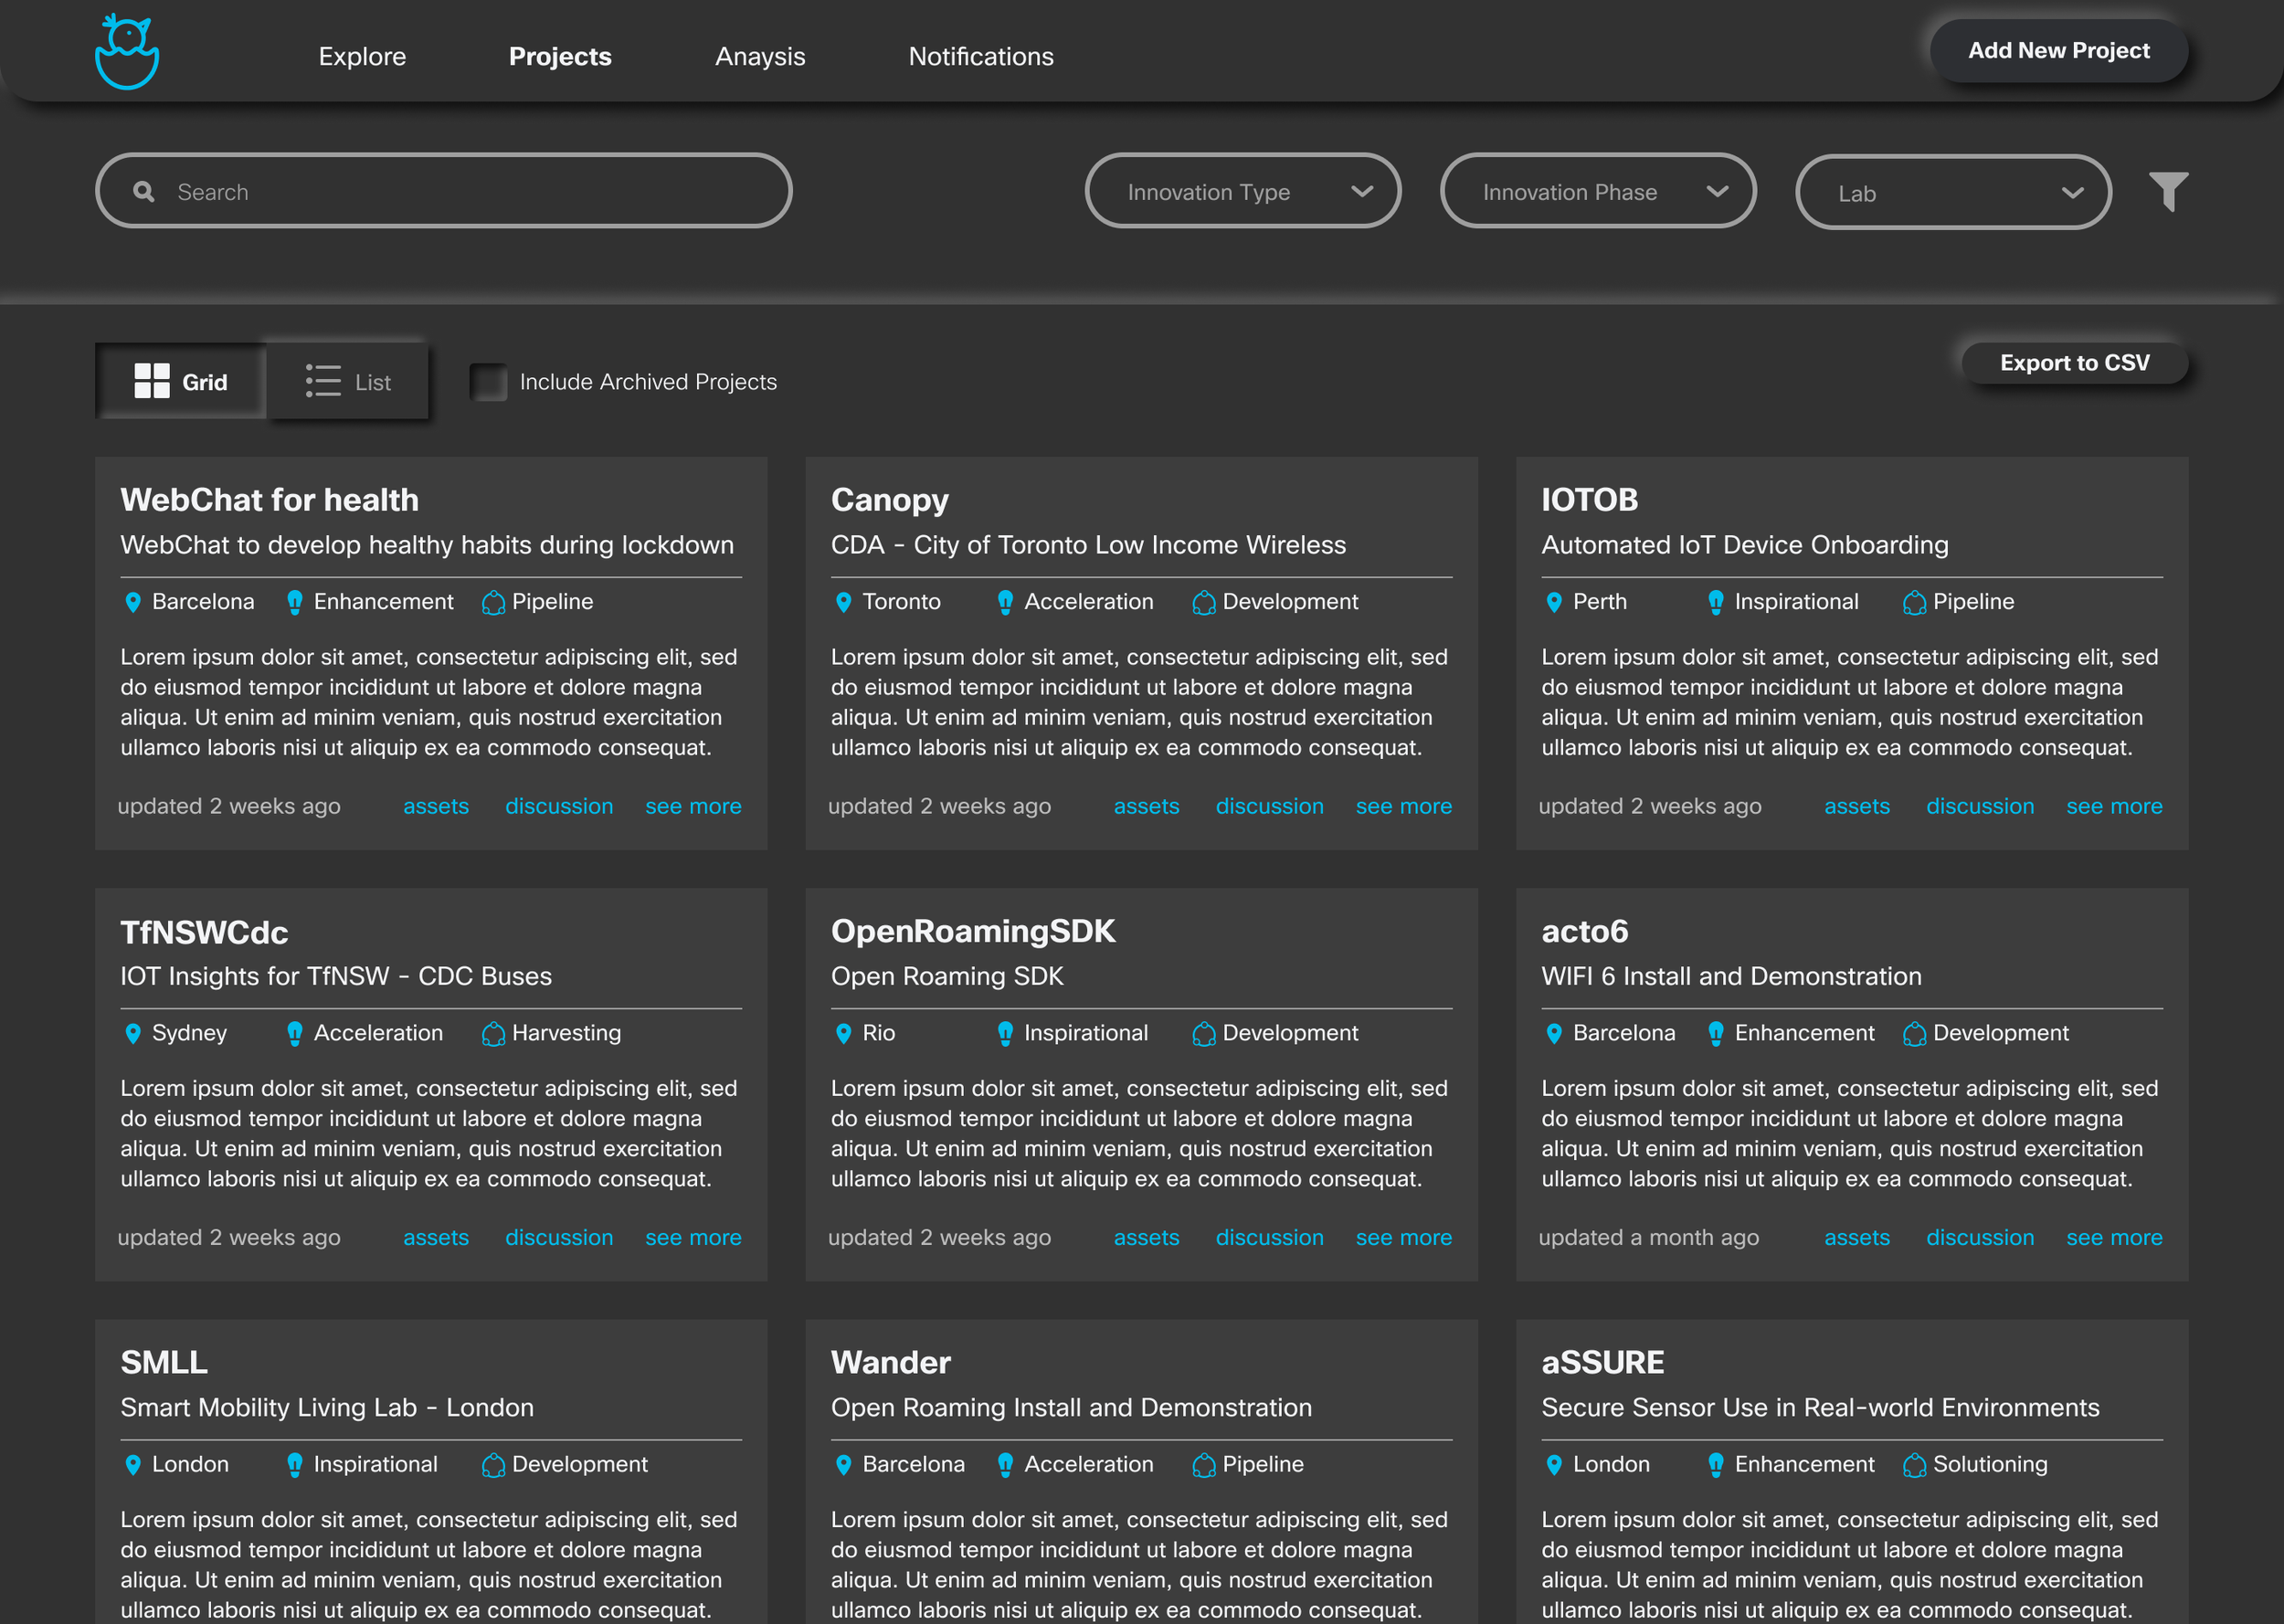Click the lightbulb icon beside Acceleration on Canopy
Image resolution: width=2284 pixels, height=1624 pixels.
[x=1005, y=602]
